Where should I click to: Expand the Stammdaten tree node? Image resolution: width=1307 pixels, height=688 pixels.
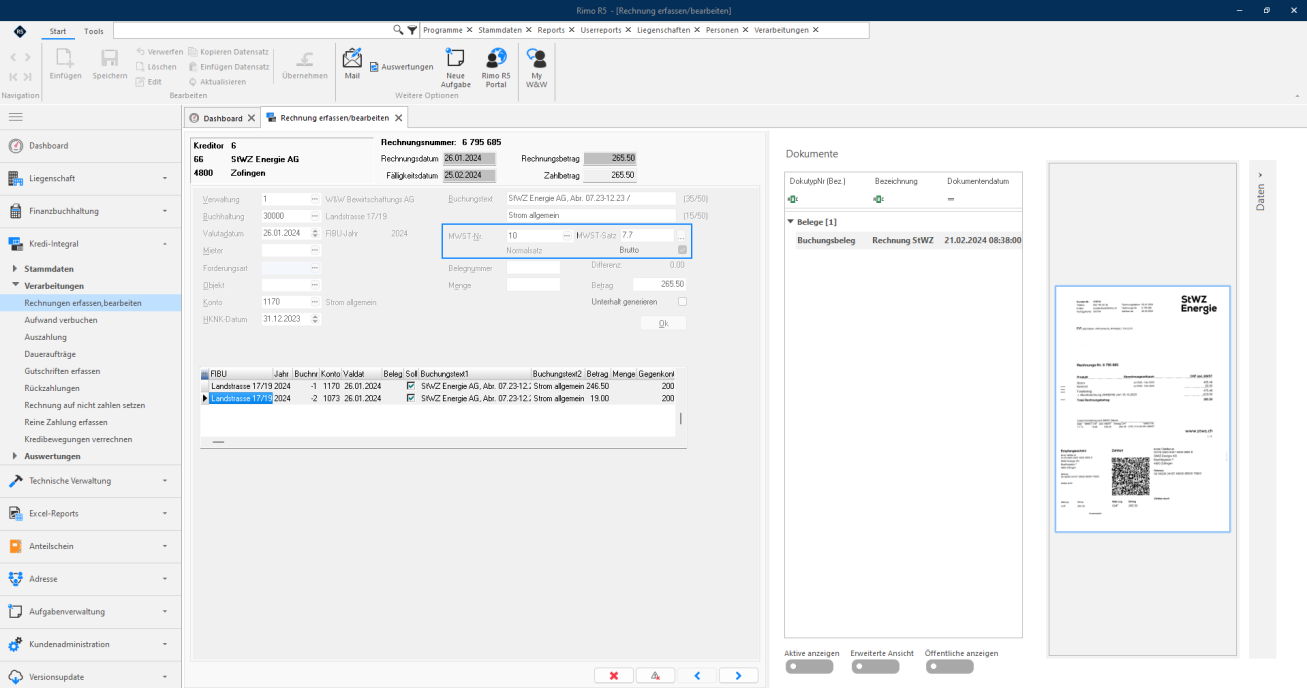click(x=14, y=269)
